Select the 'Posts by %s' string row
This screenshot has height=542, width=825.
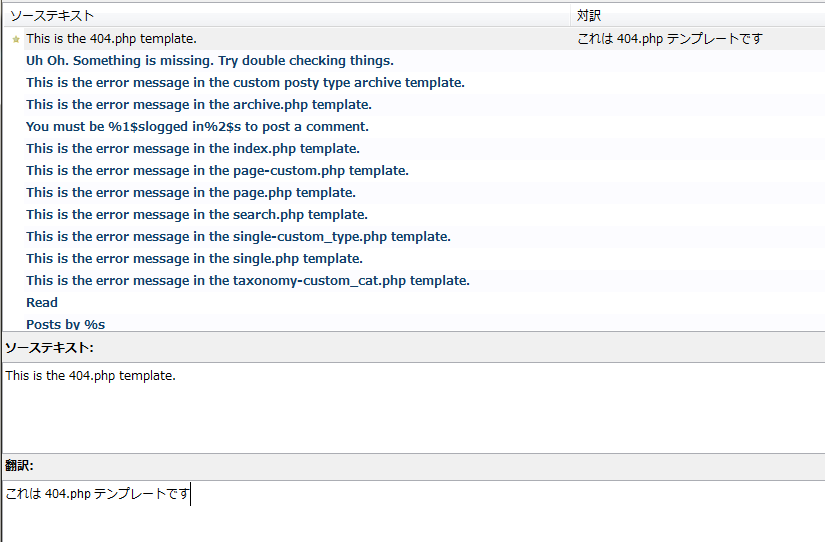click(65, 324)
